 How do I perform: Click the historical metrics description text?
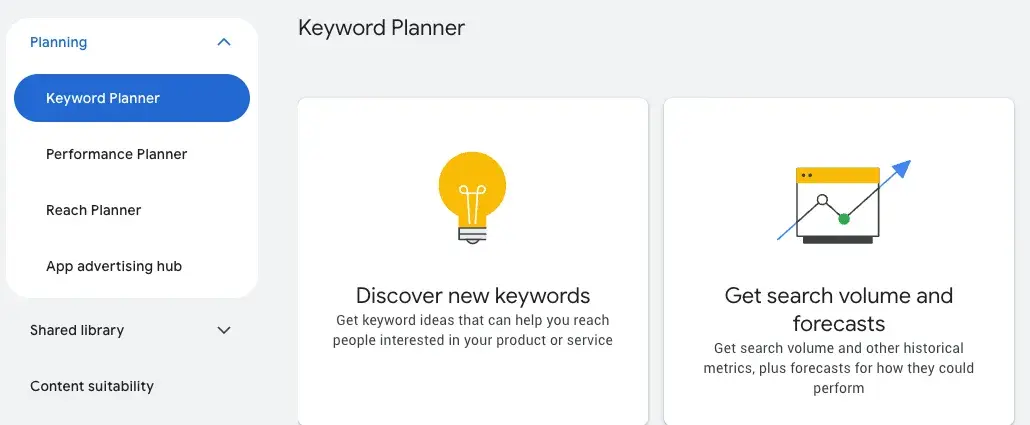tap(839, 368)
